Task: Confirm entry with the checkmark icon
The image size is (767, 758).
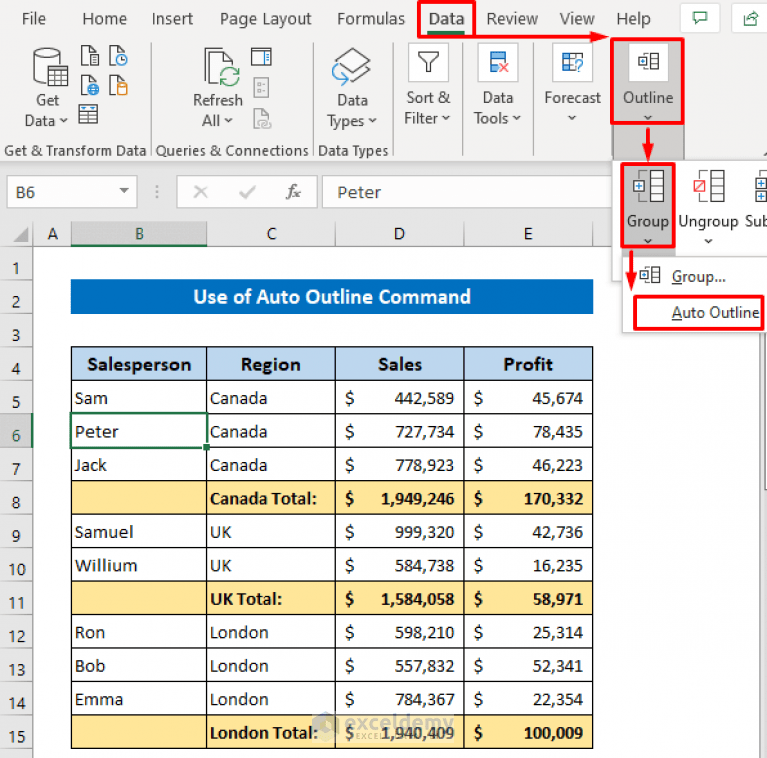Action: click(x=248, y=192)
